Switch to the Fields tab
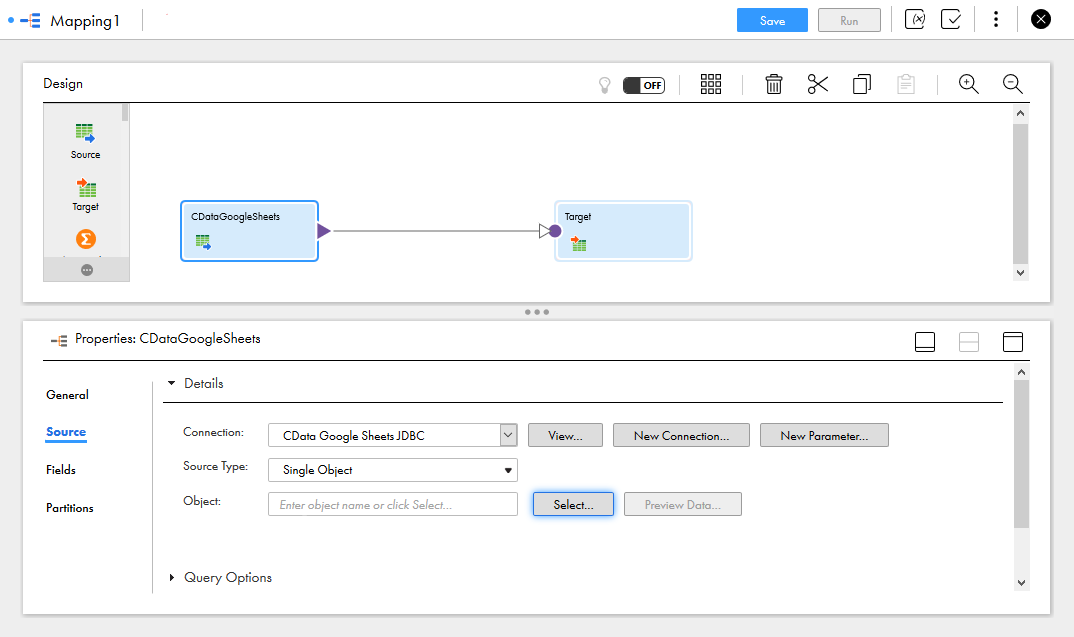 pyautogui.click(x=61, y=470)
